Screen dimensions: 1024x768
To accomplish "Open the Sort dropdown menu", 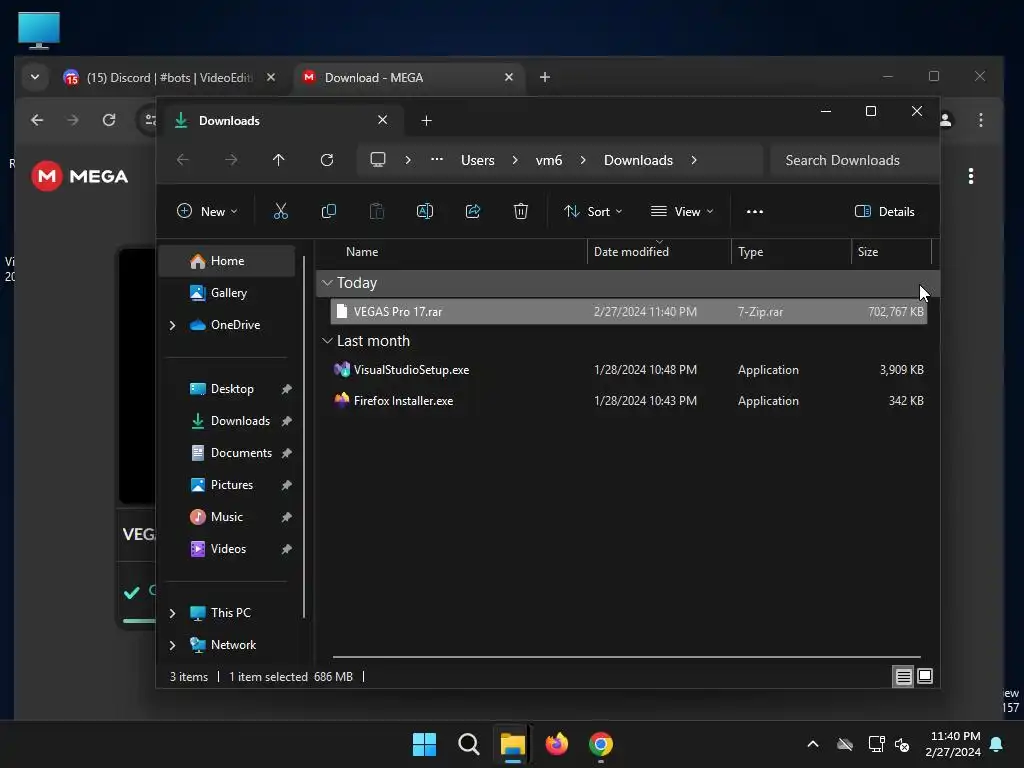I will pyautogui.click(x=593, y=211).
